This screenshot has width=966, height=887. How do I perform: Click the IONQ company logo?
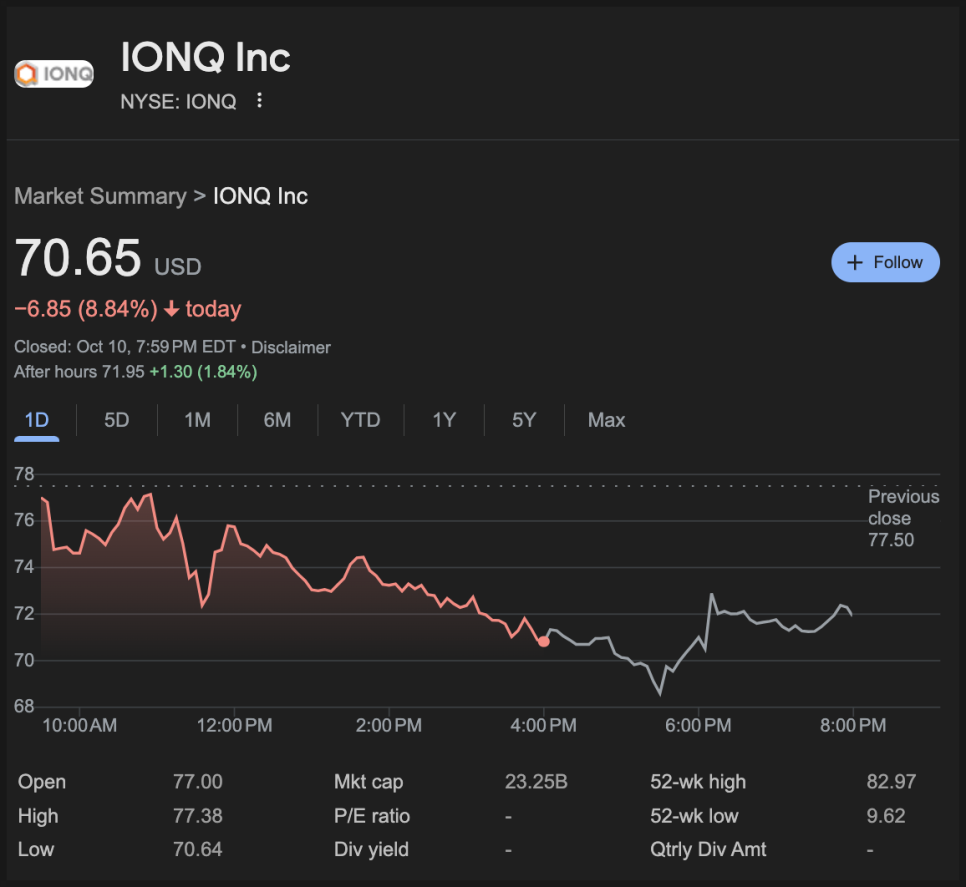tap(54, 73)
